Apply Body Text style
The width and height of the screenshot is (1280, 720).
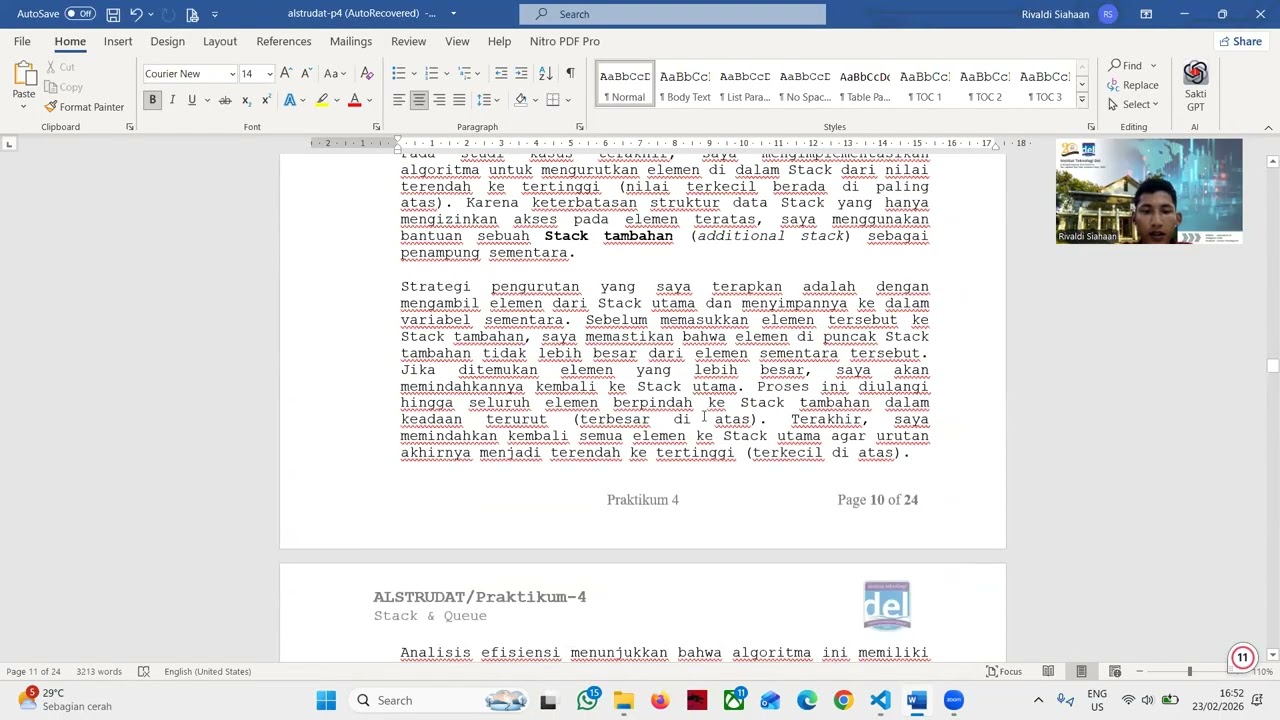click(685, 85)
